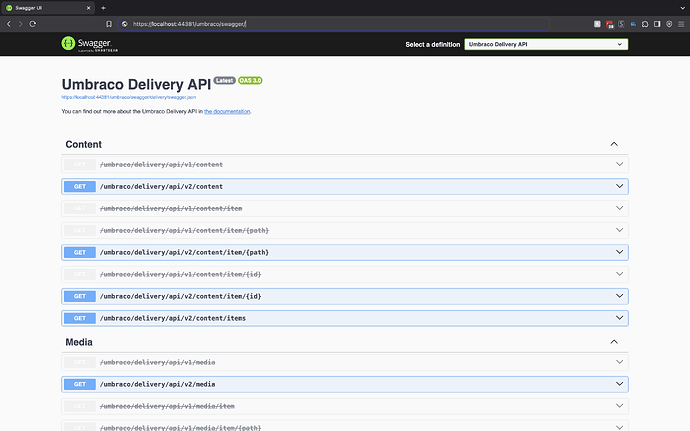Expand v2/content/items chevron
The width and height of the screenshot is (690, 431).
click(619, 318)
